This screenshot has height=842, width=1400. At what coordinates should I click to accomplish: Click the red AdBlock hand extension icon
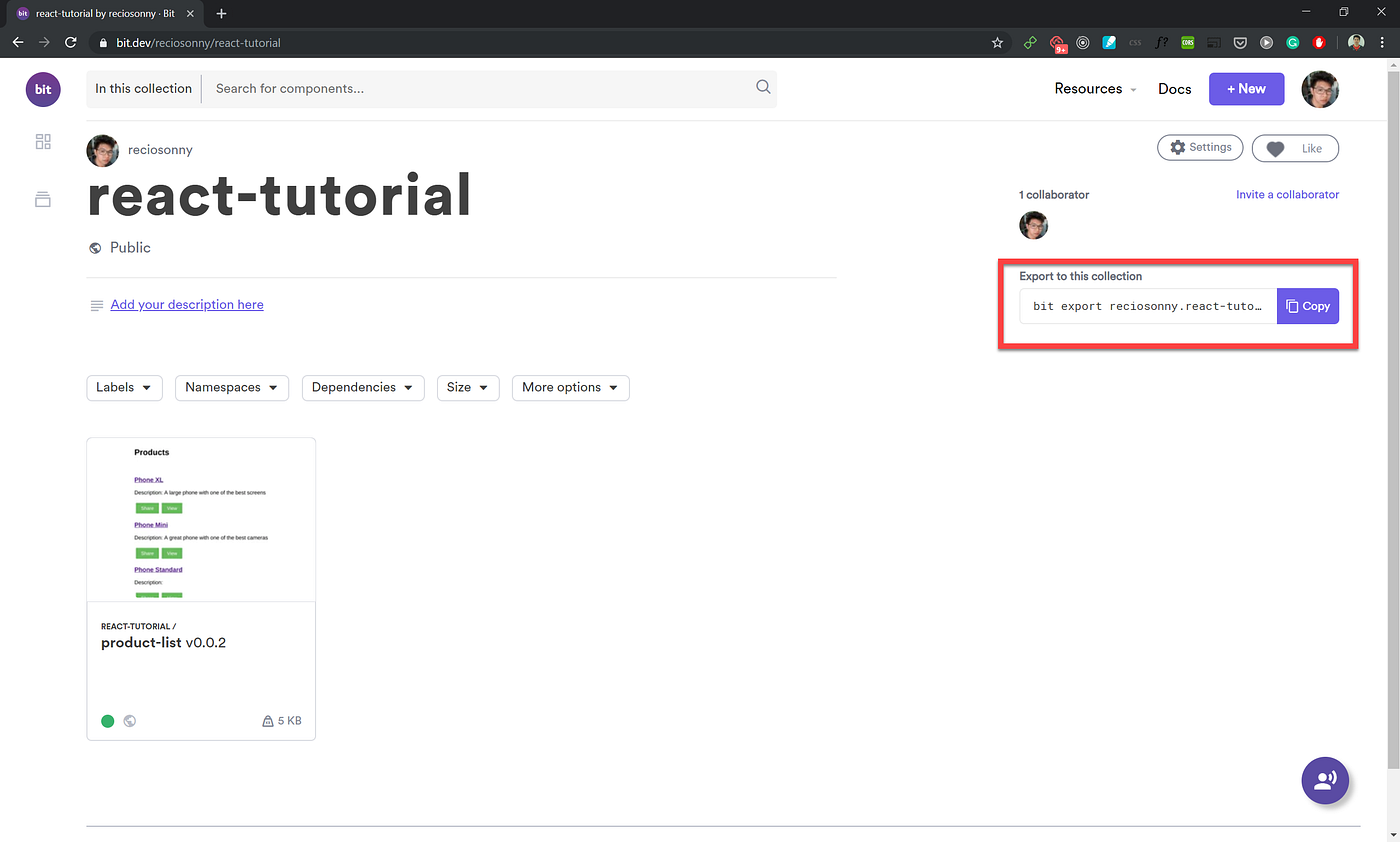(x=1319, y=43)
